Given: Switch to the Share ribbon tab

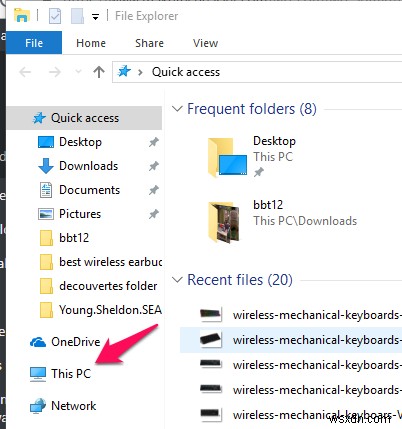Looking at the screenshot, I should click(x=149, y=43).
